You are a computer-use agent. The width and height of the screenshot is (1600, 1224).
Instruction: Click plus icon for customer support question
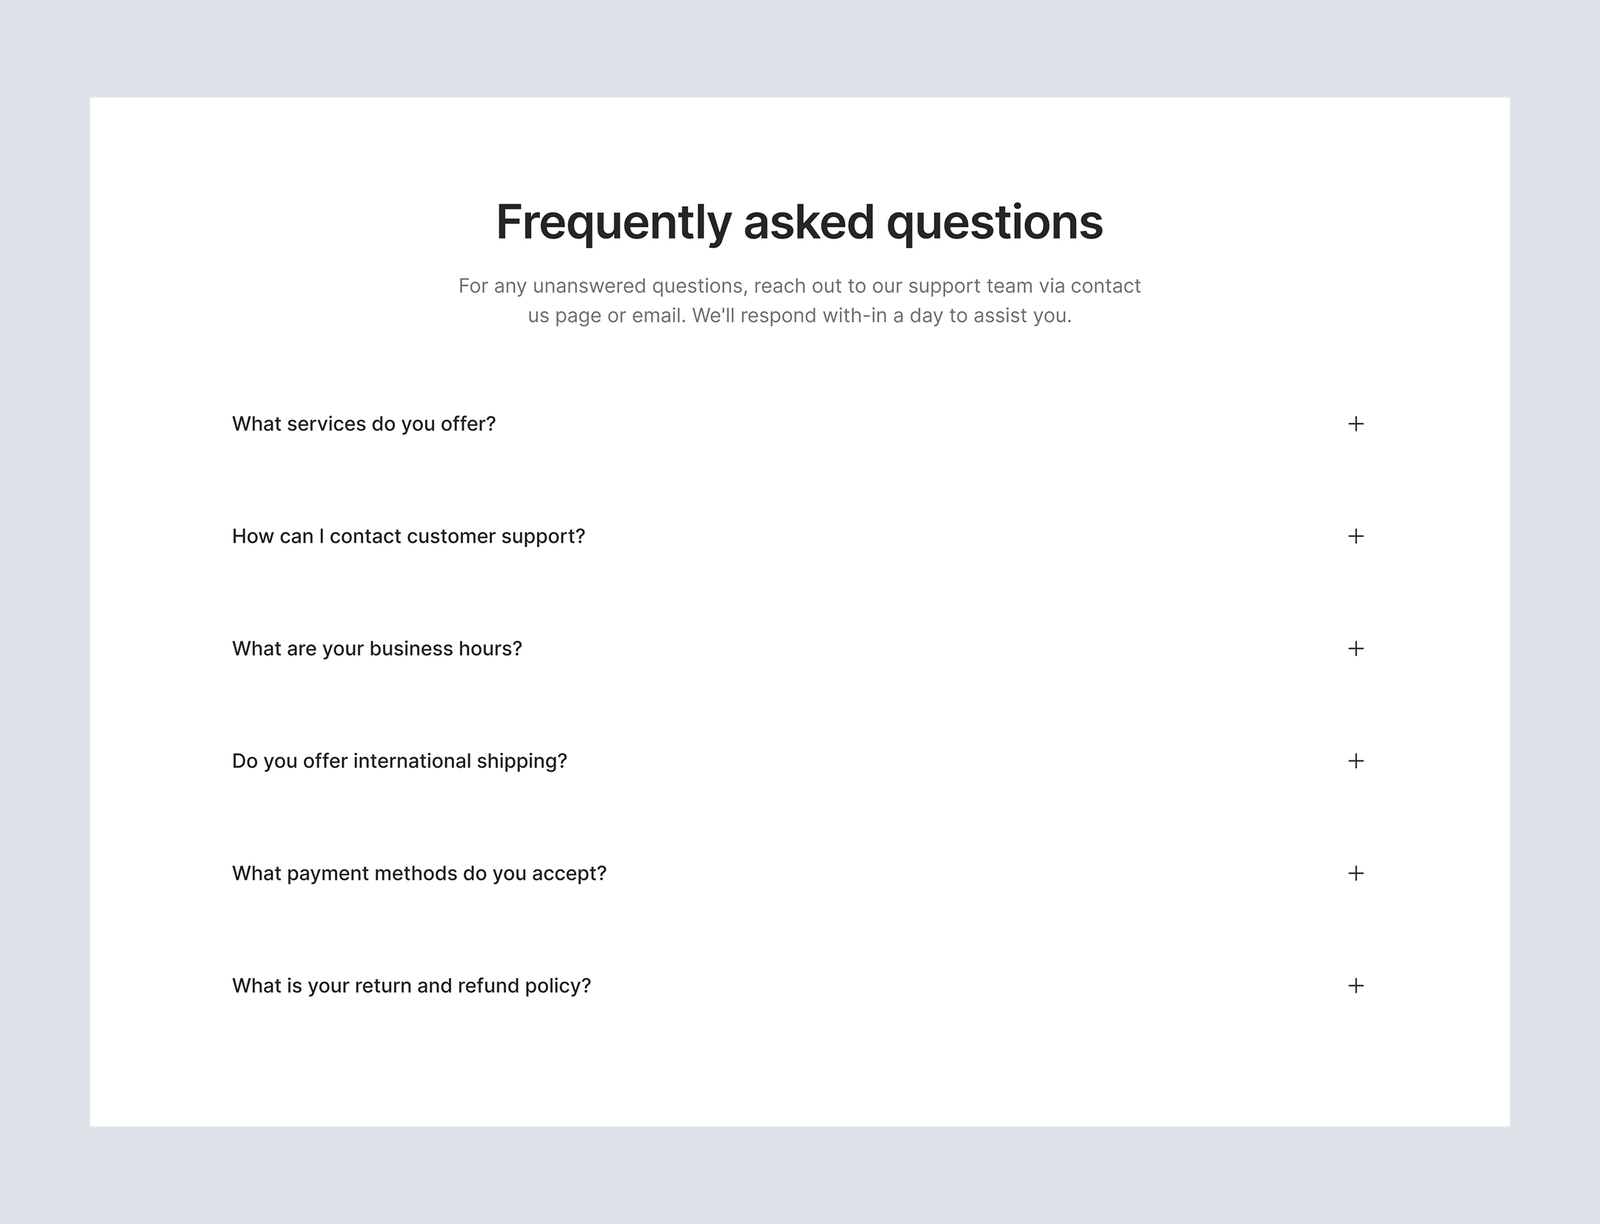tap(1355, 536)
